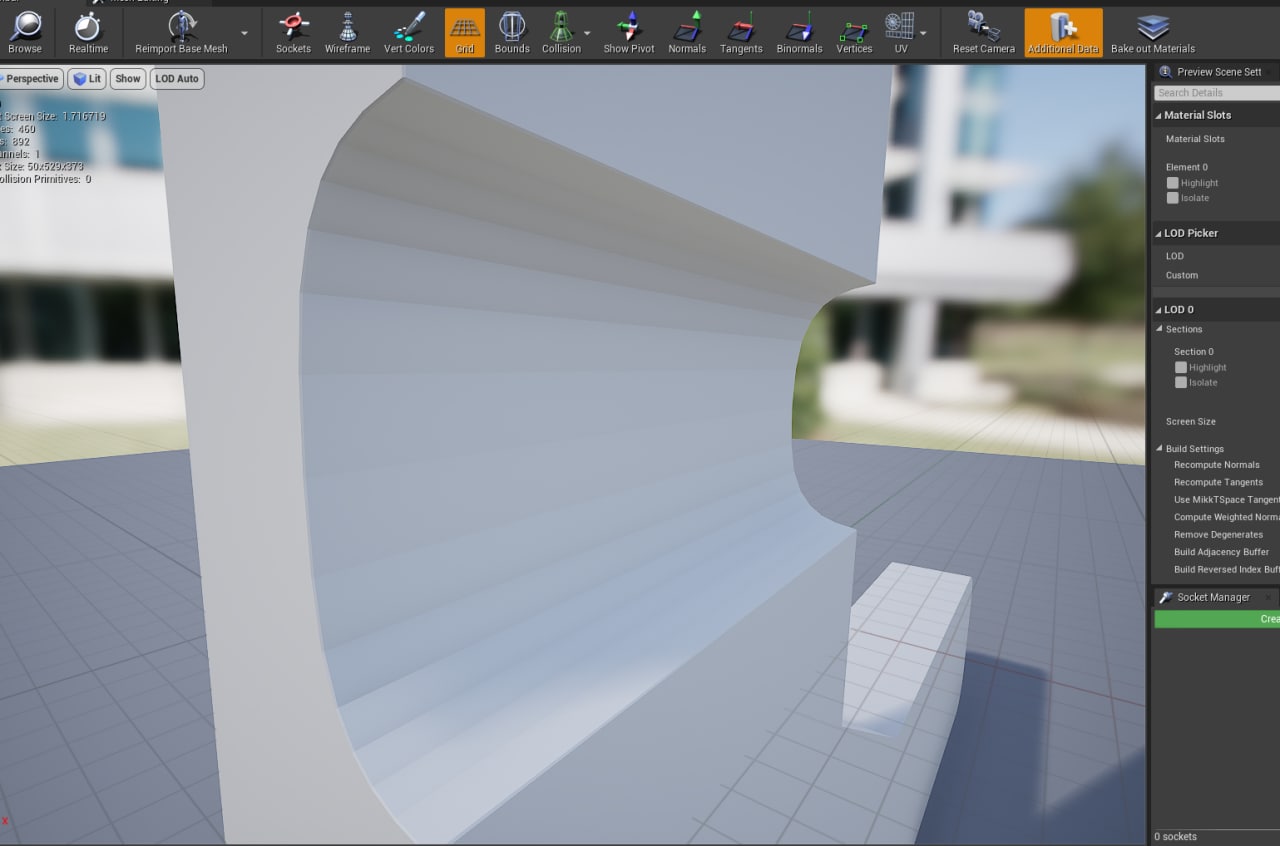Screen dimensions: 1280x846
Task: Click the Recompute Normals setting
Action: tap(1217, 465)
